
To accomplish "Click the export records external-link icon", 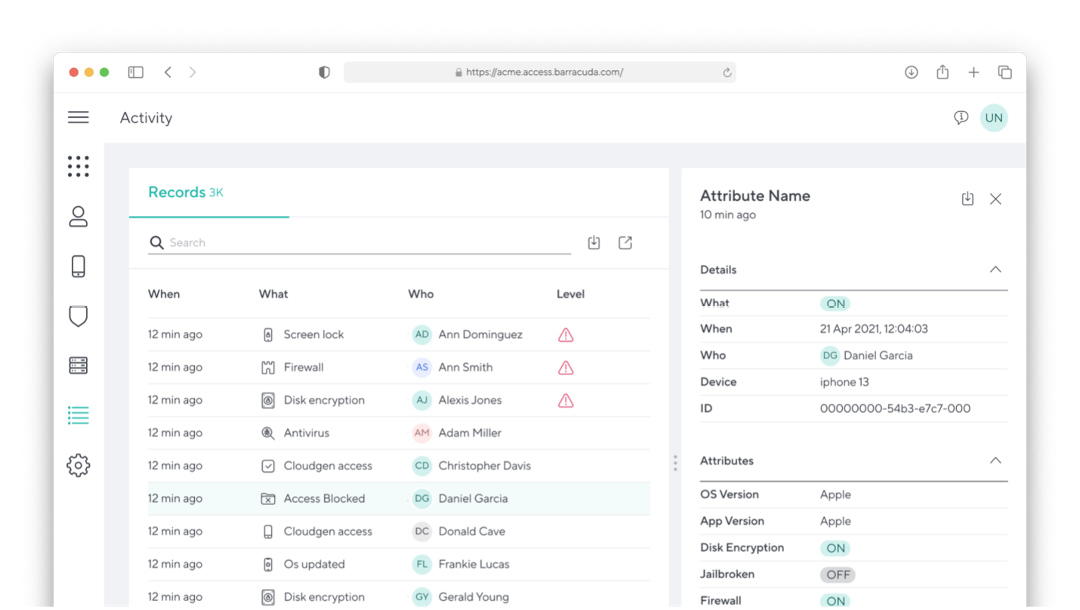I will (625, 243).
